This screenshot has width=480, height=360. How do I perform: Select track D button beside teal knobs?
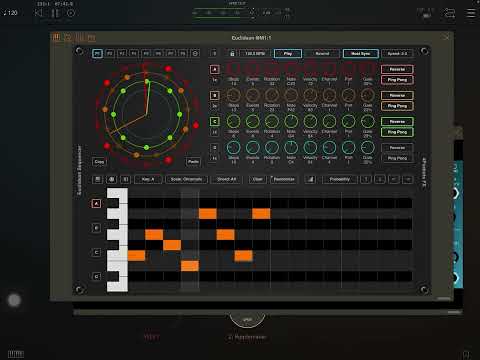coord(215,148)
